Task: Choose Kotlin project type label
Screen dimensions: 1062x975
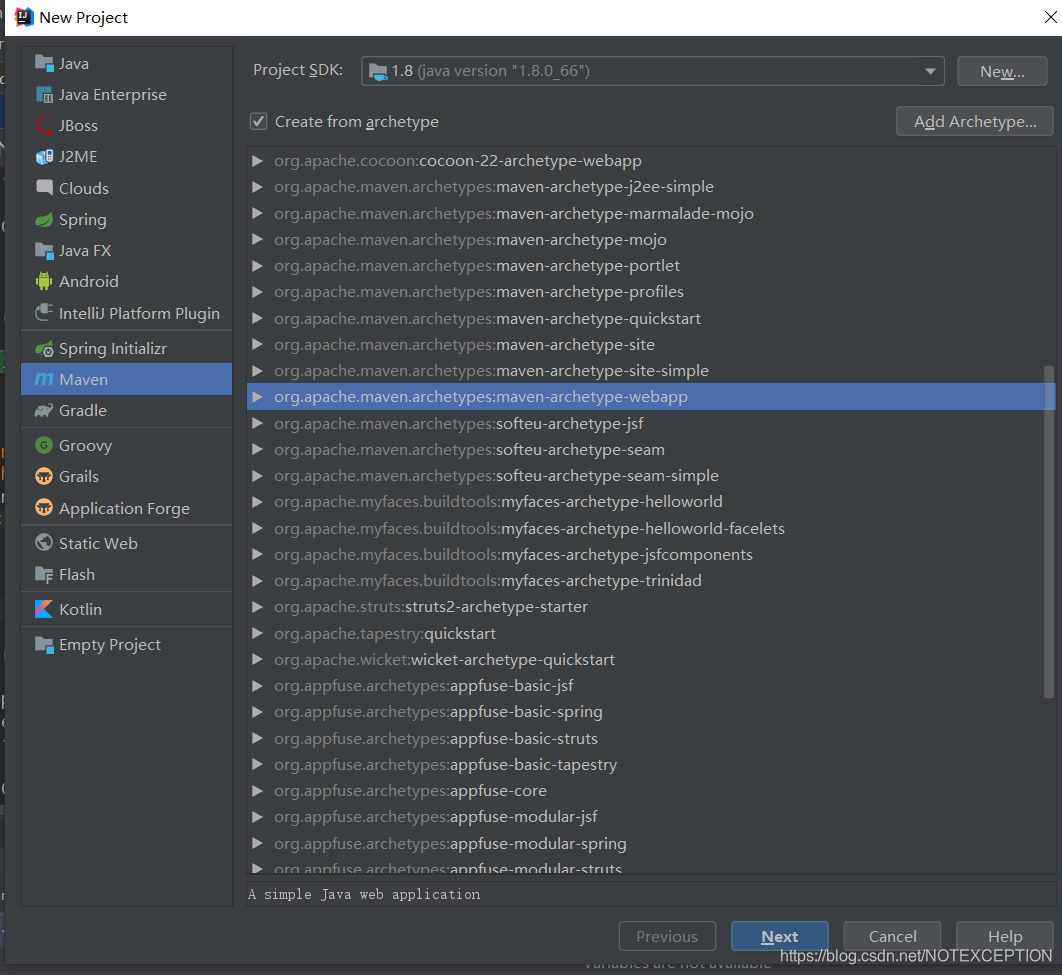Action: coord(81,609)
